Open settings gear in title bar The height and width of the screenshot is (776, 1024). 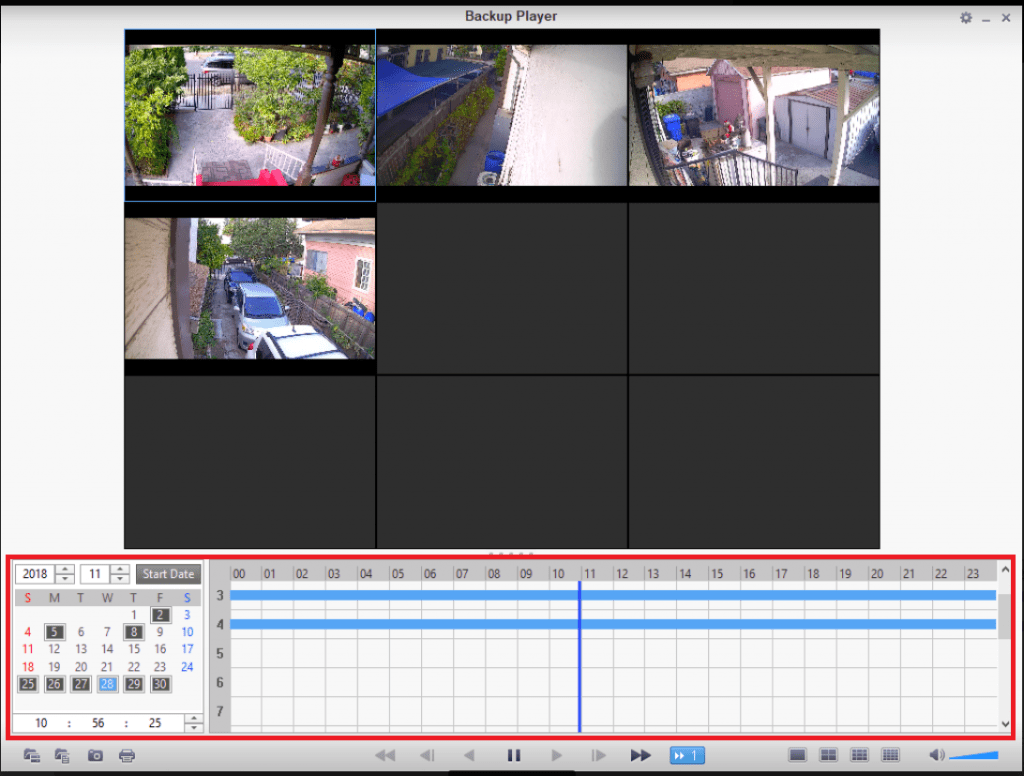pyautogui.click(x=965, y=18)
